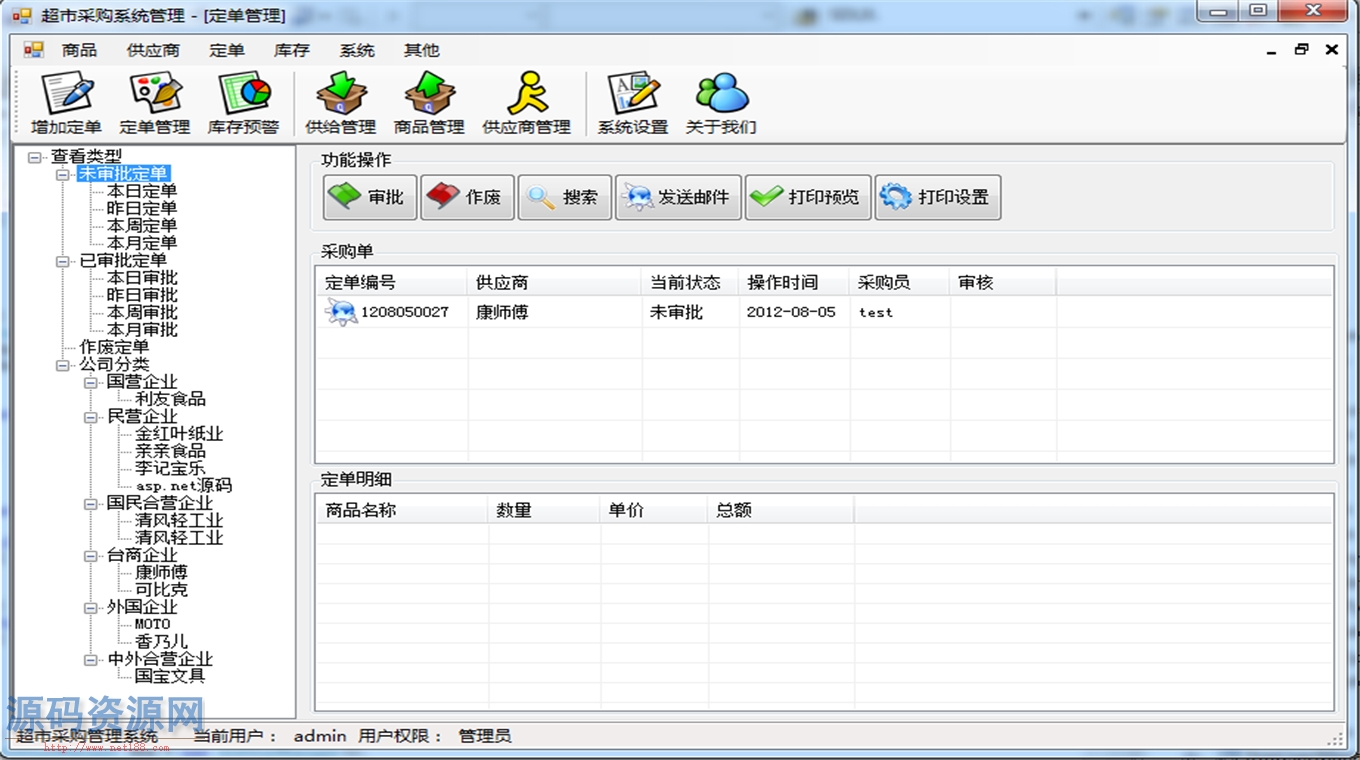Collapse the 国民合营企业 tree node
This screenshot has height=760, width=1360.
pos(91,503)
